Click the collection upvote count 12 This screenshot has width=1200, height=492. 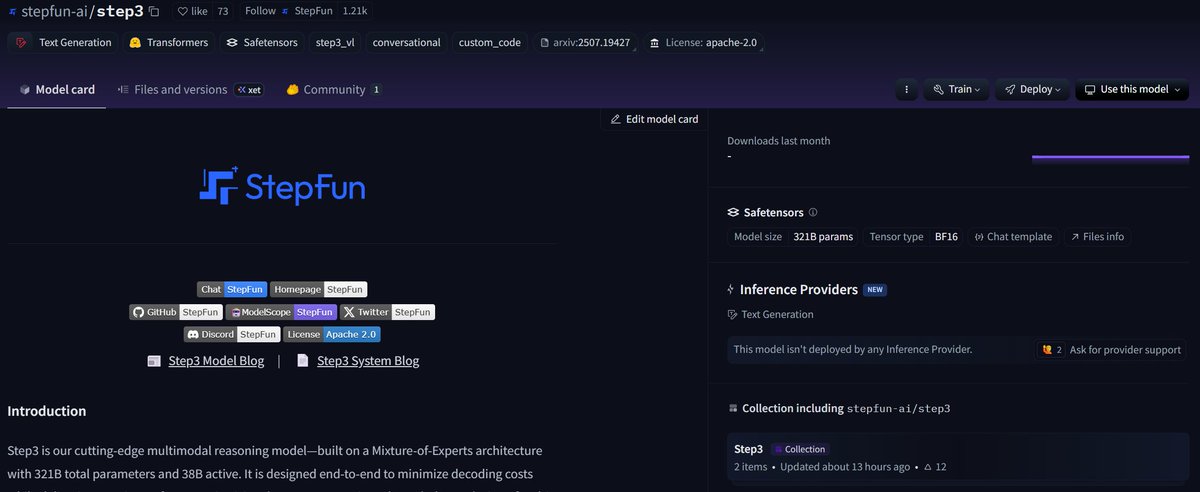(935, 467)
